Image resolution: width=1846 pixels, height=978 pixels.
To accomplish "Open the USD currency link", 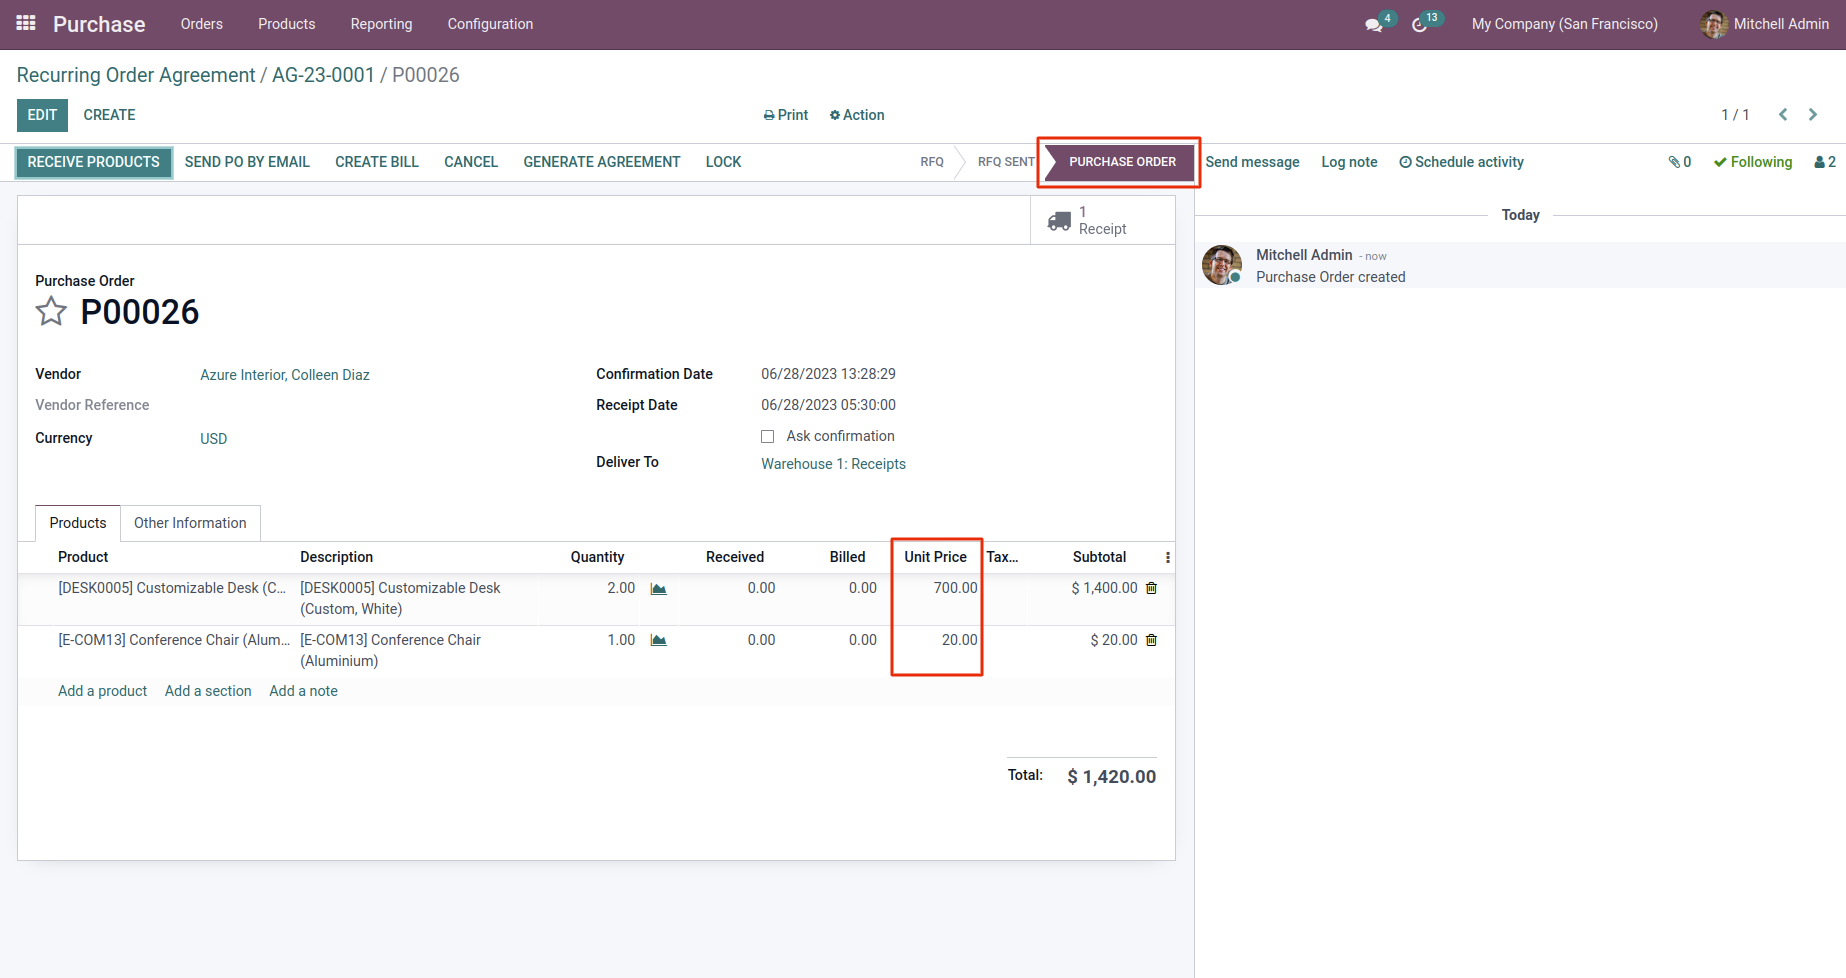I will pos(214,439).
